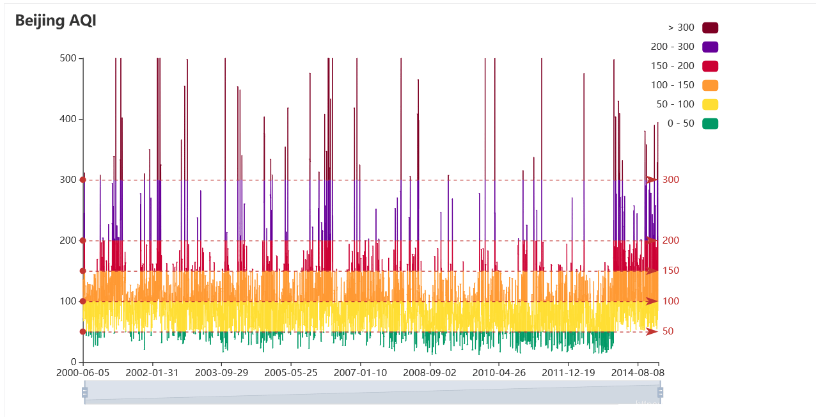Screen dimensions: 816x417
Task: Click the 2005-05-25 x-axis date label
Action: pos(290,373)
